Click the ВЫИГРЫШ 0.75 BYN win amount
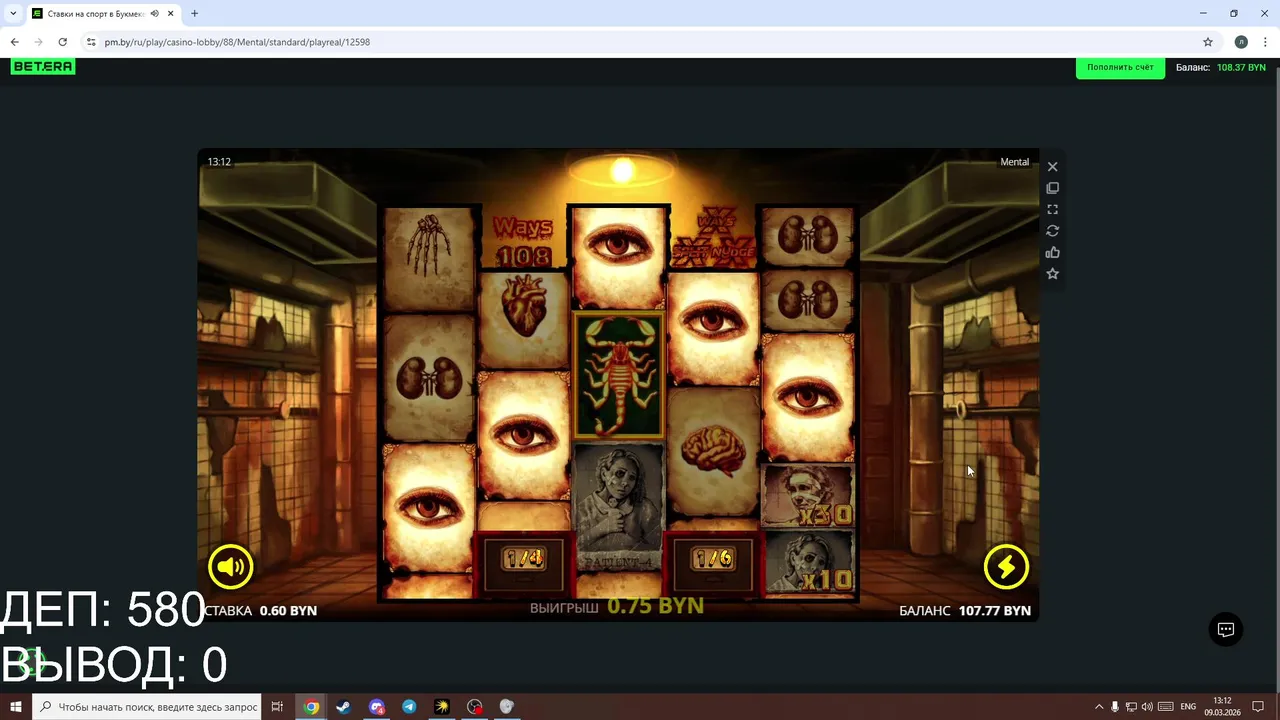Screen dimensions: 1280x720 pyautogui.click(x=617, y=606)
